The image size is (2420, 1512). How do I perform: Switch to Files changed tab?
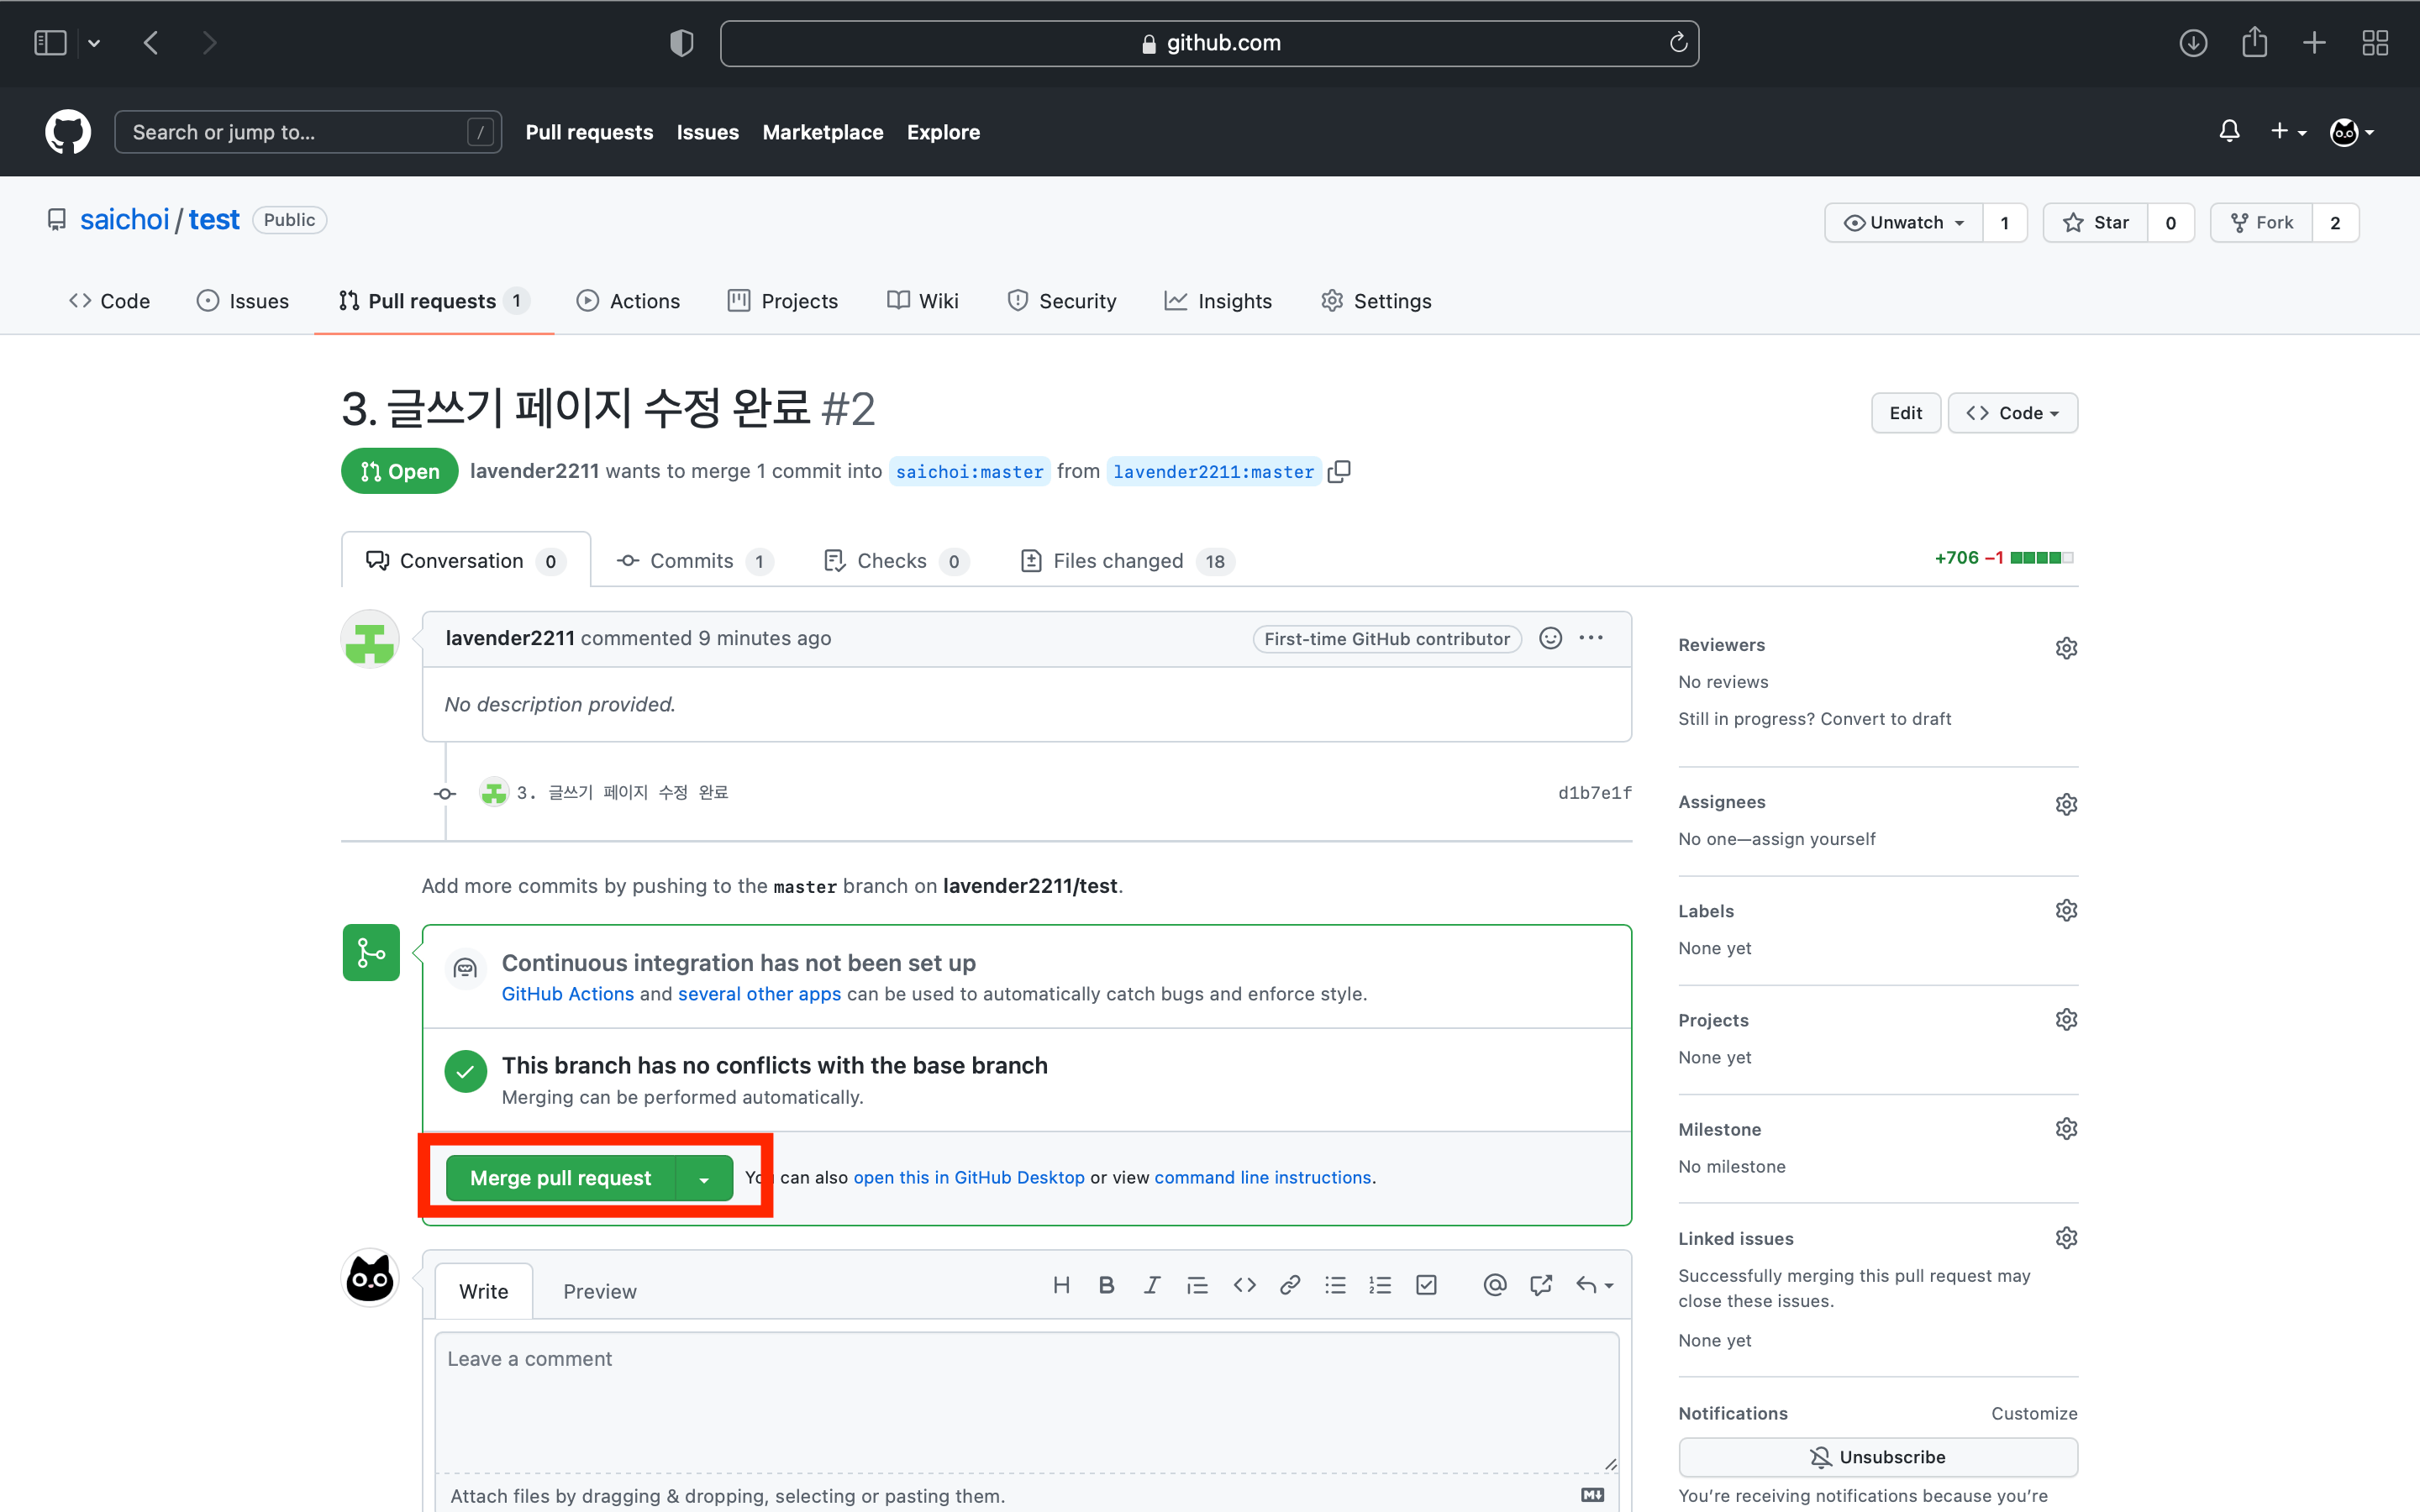point(1126,561)
